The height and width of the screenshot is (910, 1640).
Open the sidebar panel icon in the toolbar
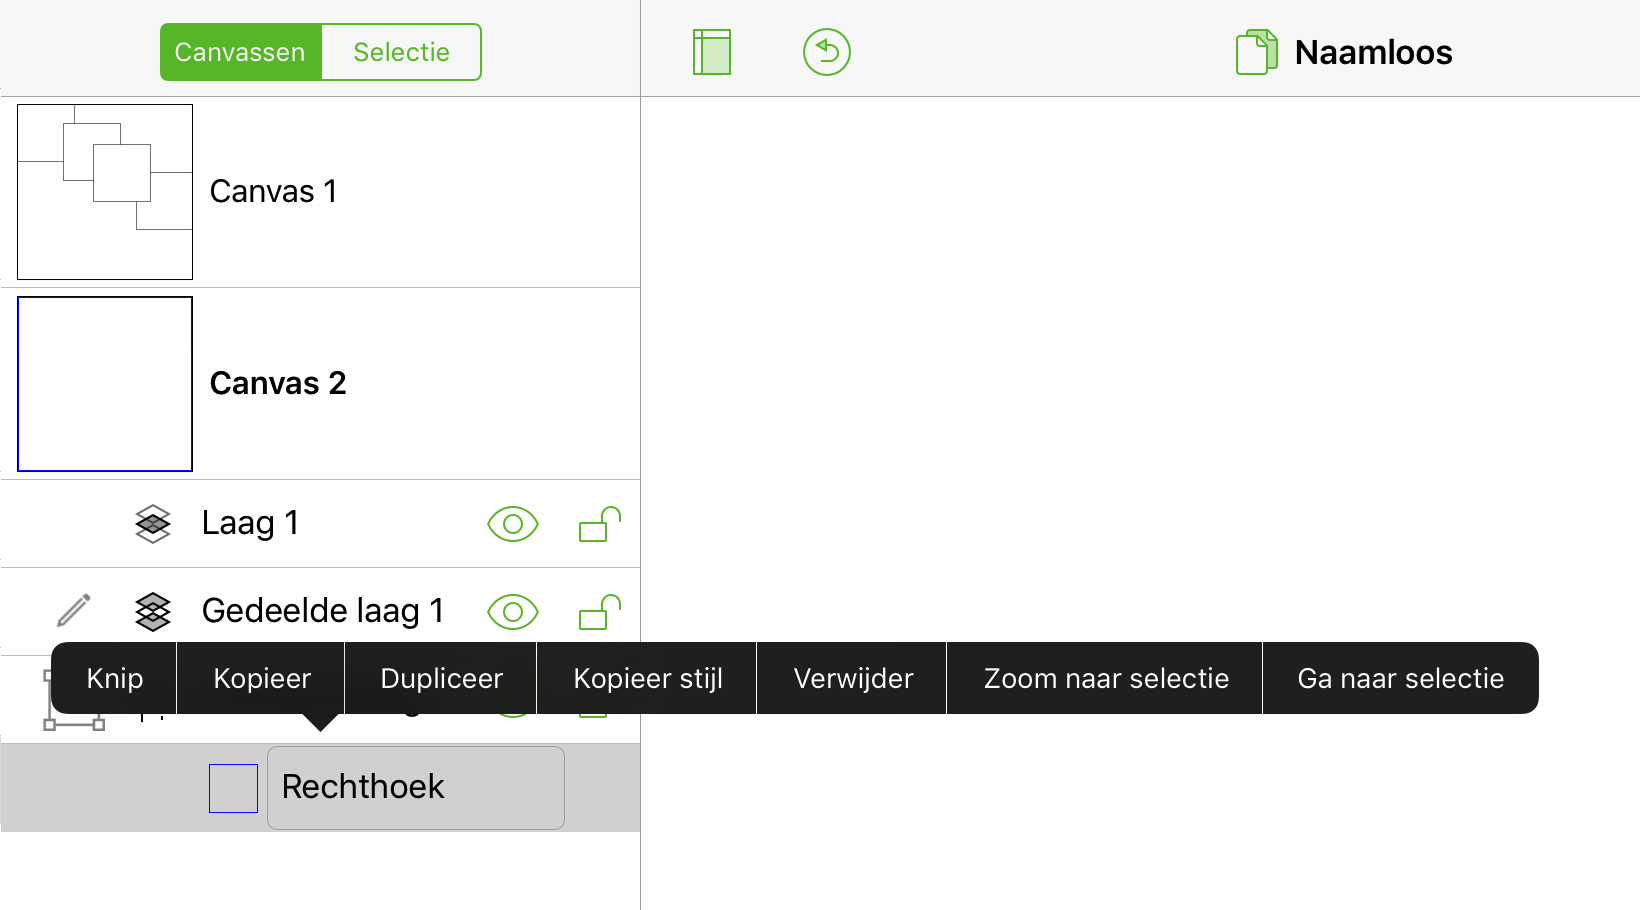click(710, 51)
